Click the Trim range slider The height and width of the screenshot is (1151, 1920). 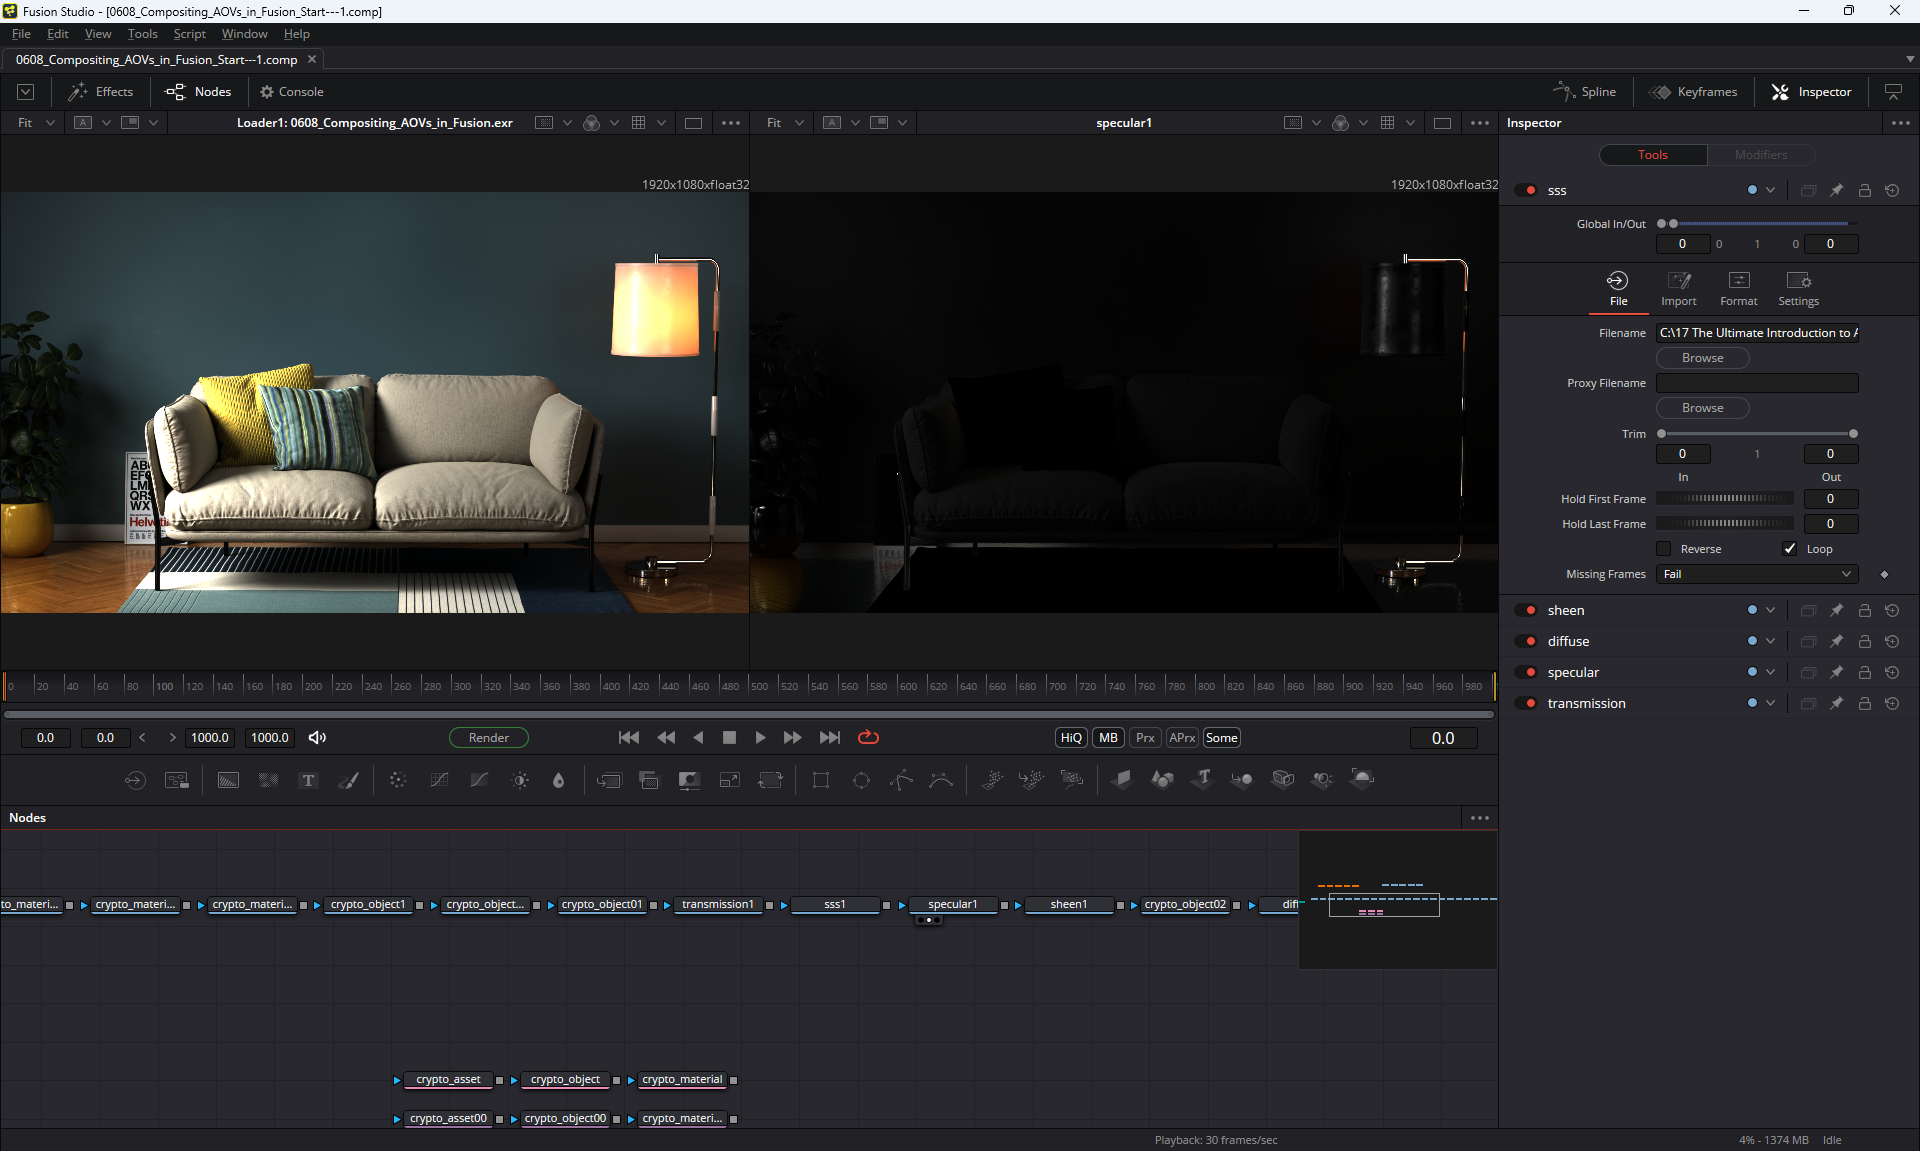click(x=1757, y=434)
